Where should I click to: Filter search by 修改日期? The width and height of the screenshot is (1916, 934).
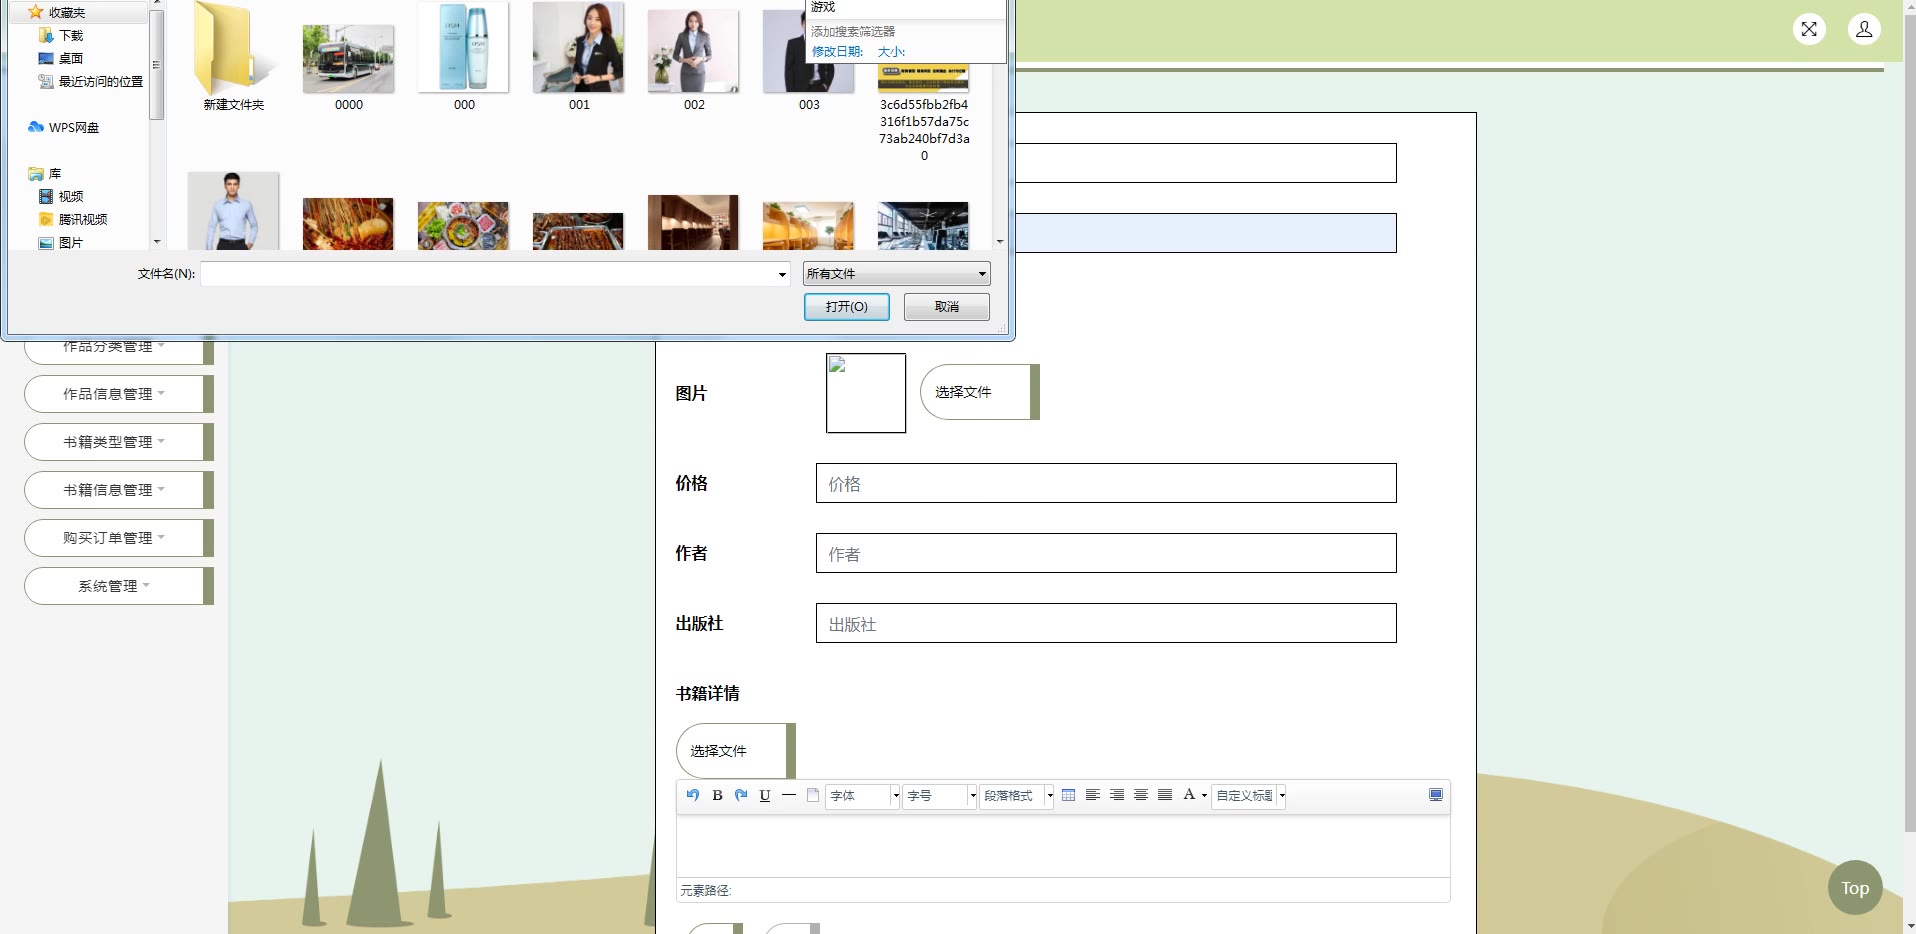[x=838, y=52]
